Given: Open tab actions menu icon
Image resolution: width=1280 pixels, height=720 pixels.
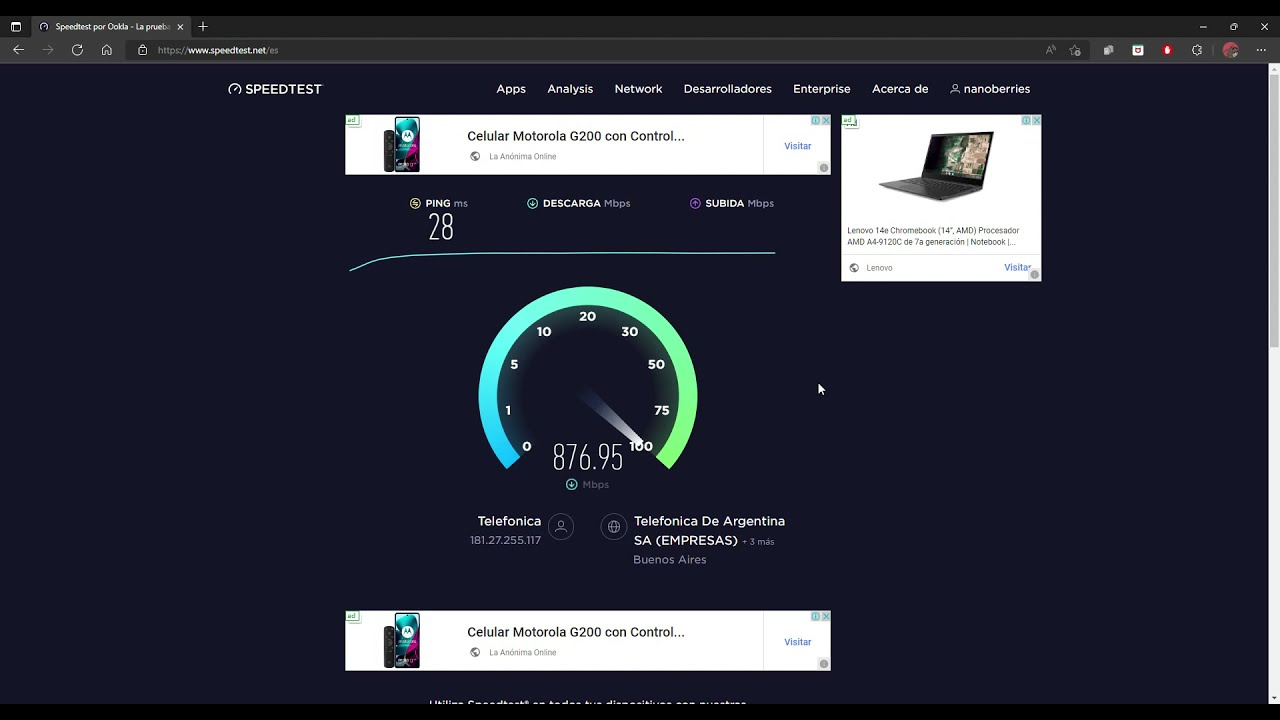Looking at the screenshot, I should click(x=16, y=27).
